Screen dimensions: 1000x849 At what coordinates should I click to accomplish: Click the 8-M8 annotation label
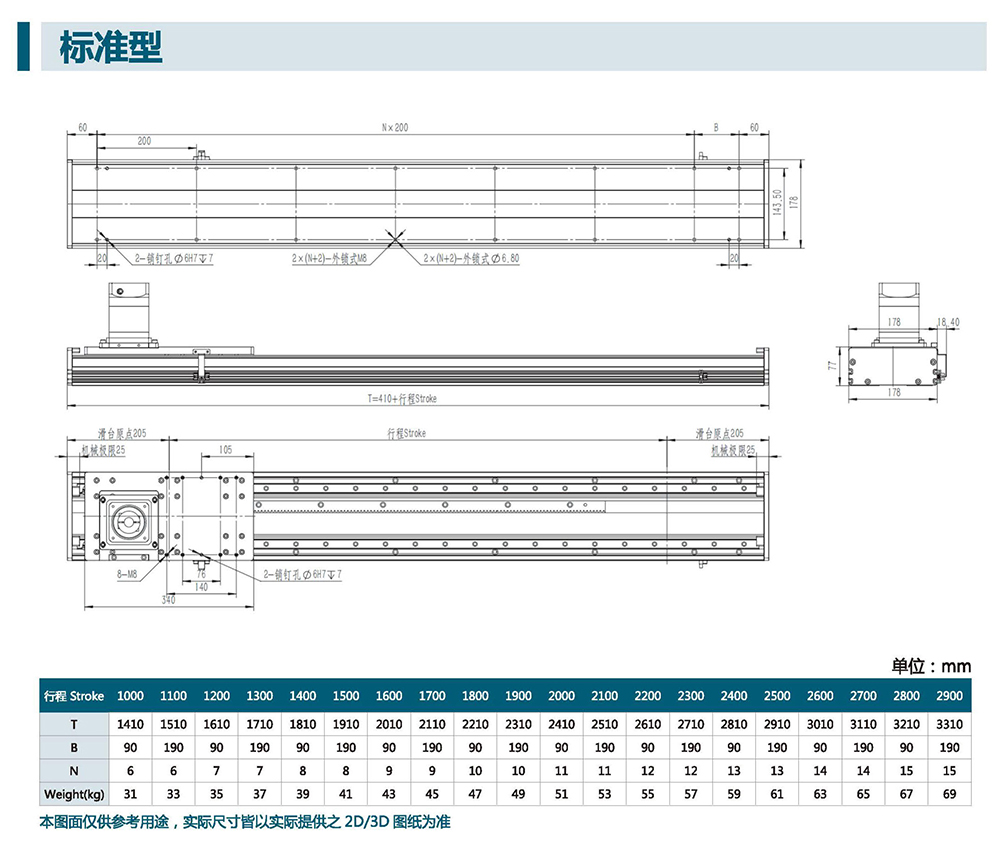tap(127, 575)
